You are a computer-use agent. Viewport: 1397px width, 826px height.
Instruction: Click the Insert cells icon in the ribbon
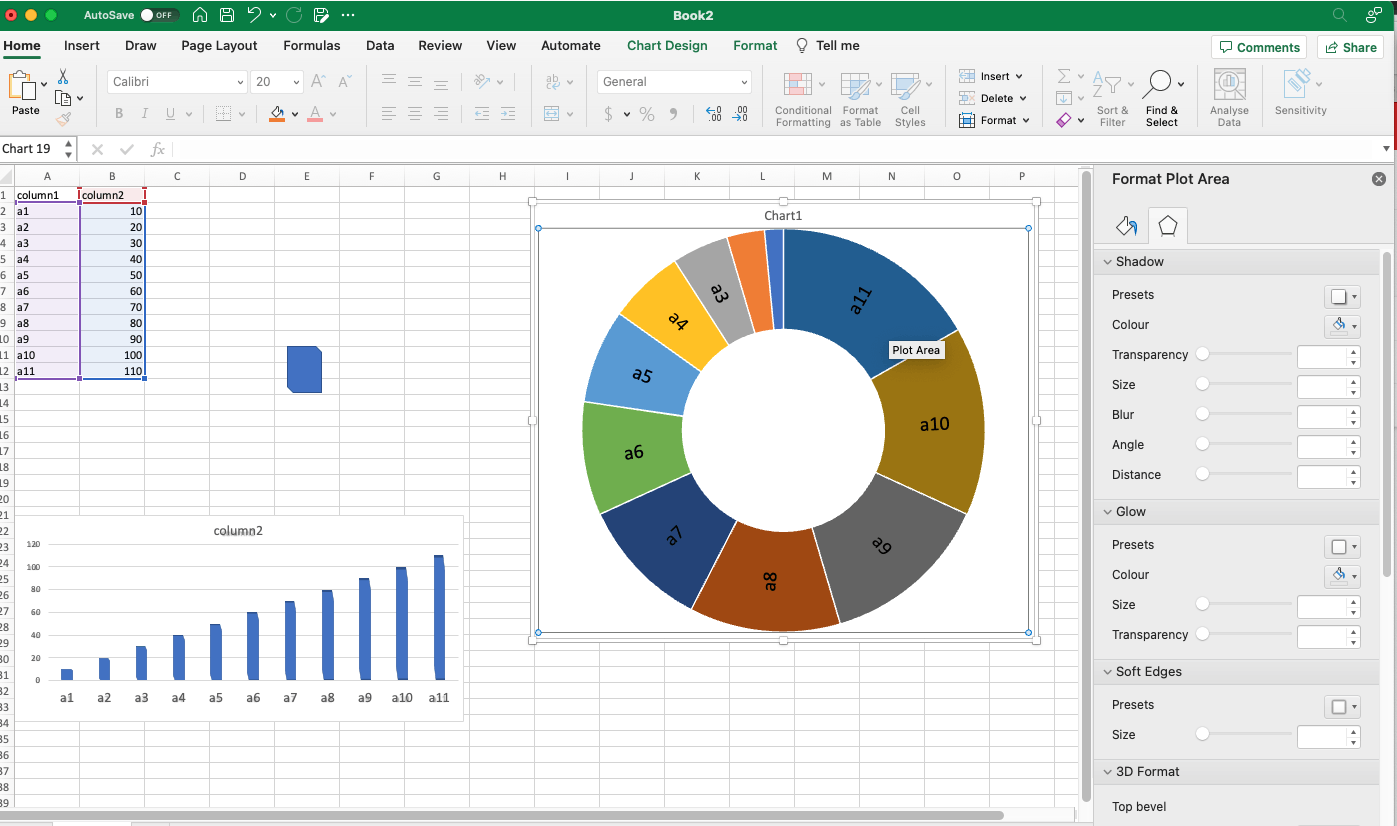click(966, 76)
